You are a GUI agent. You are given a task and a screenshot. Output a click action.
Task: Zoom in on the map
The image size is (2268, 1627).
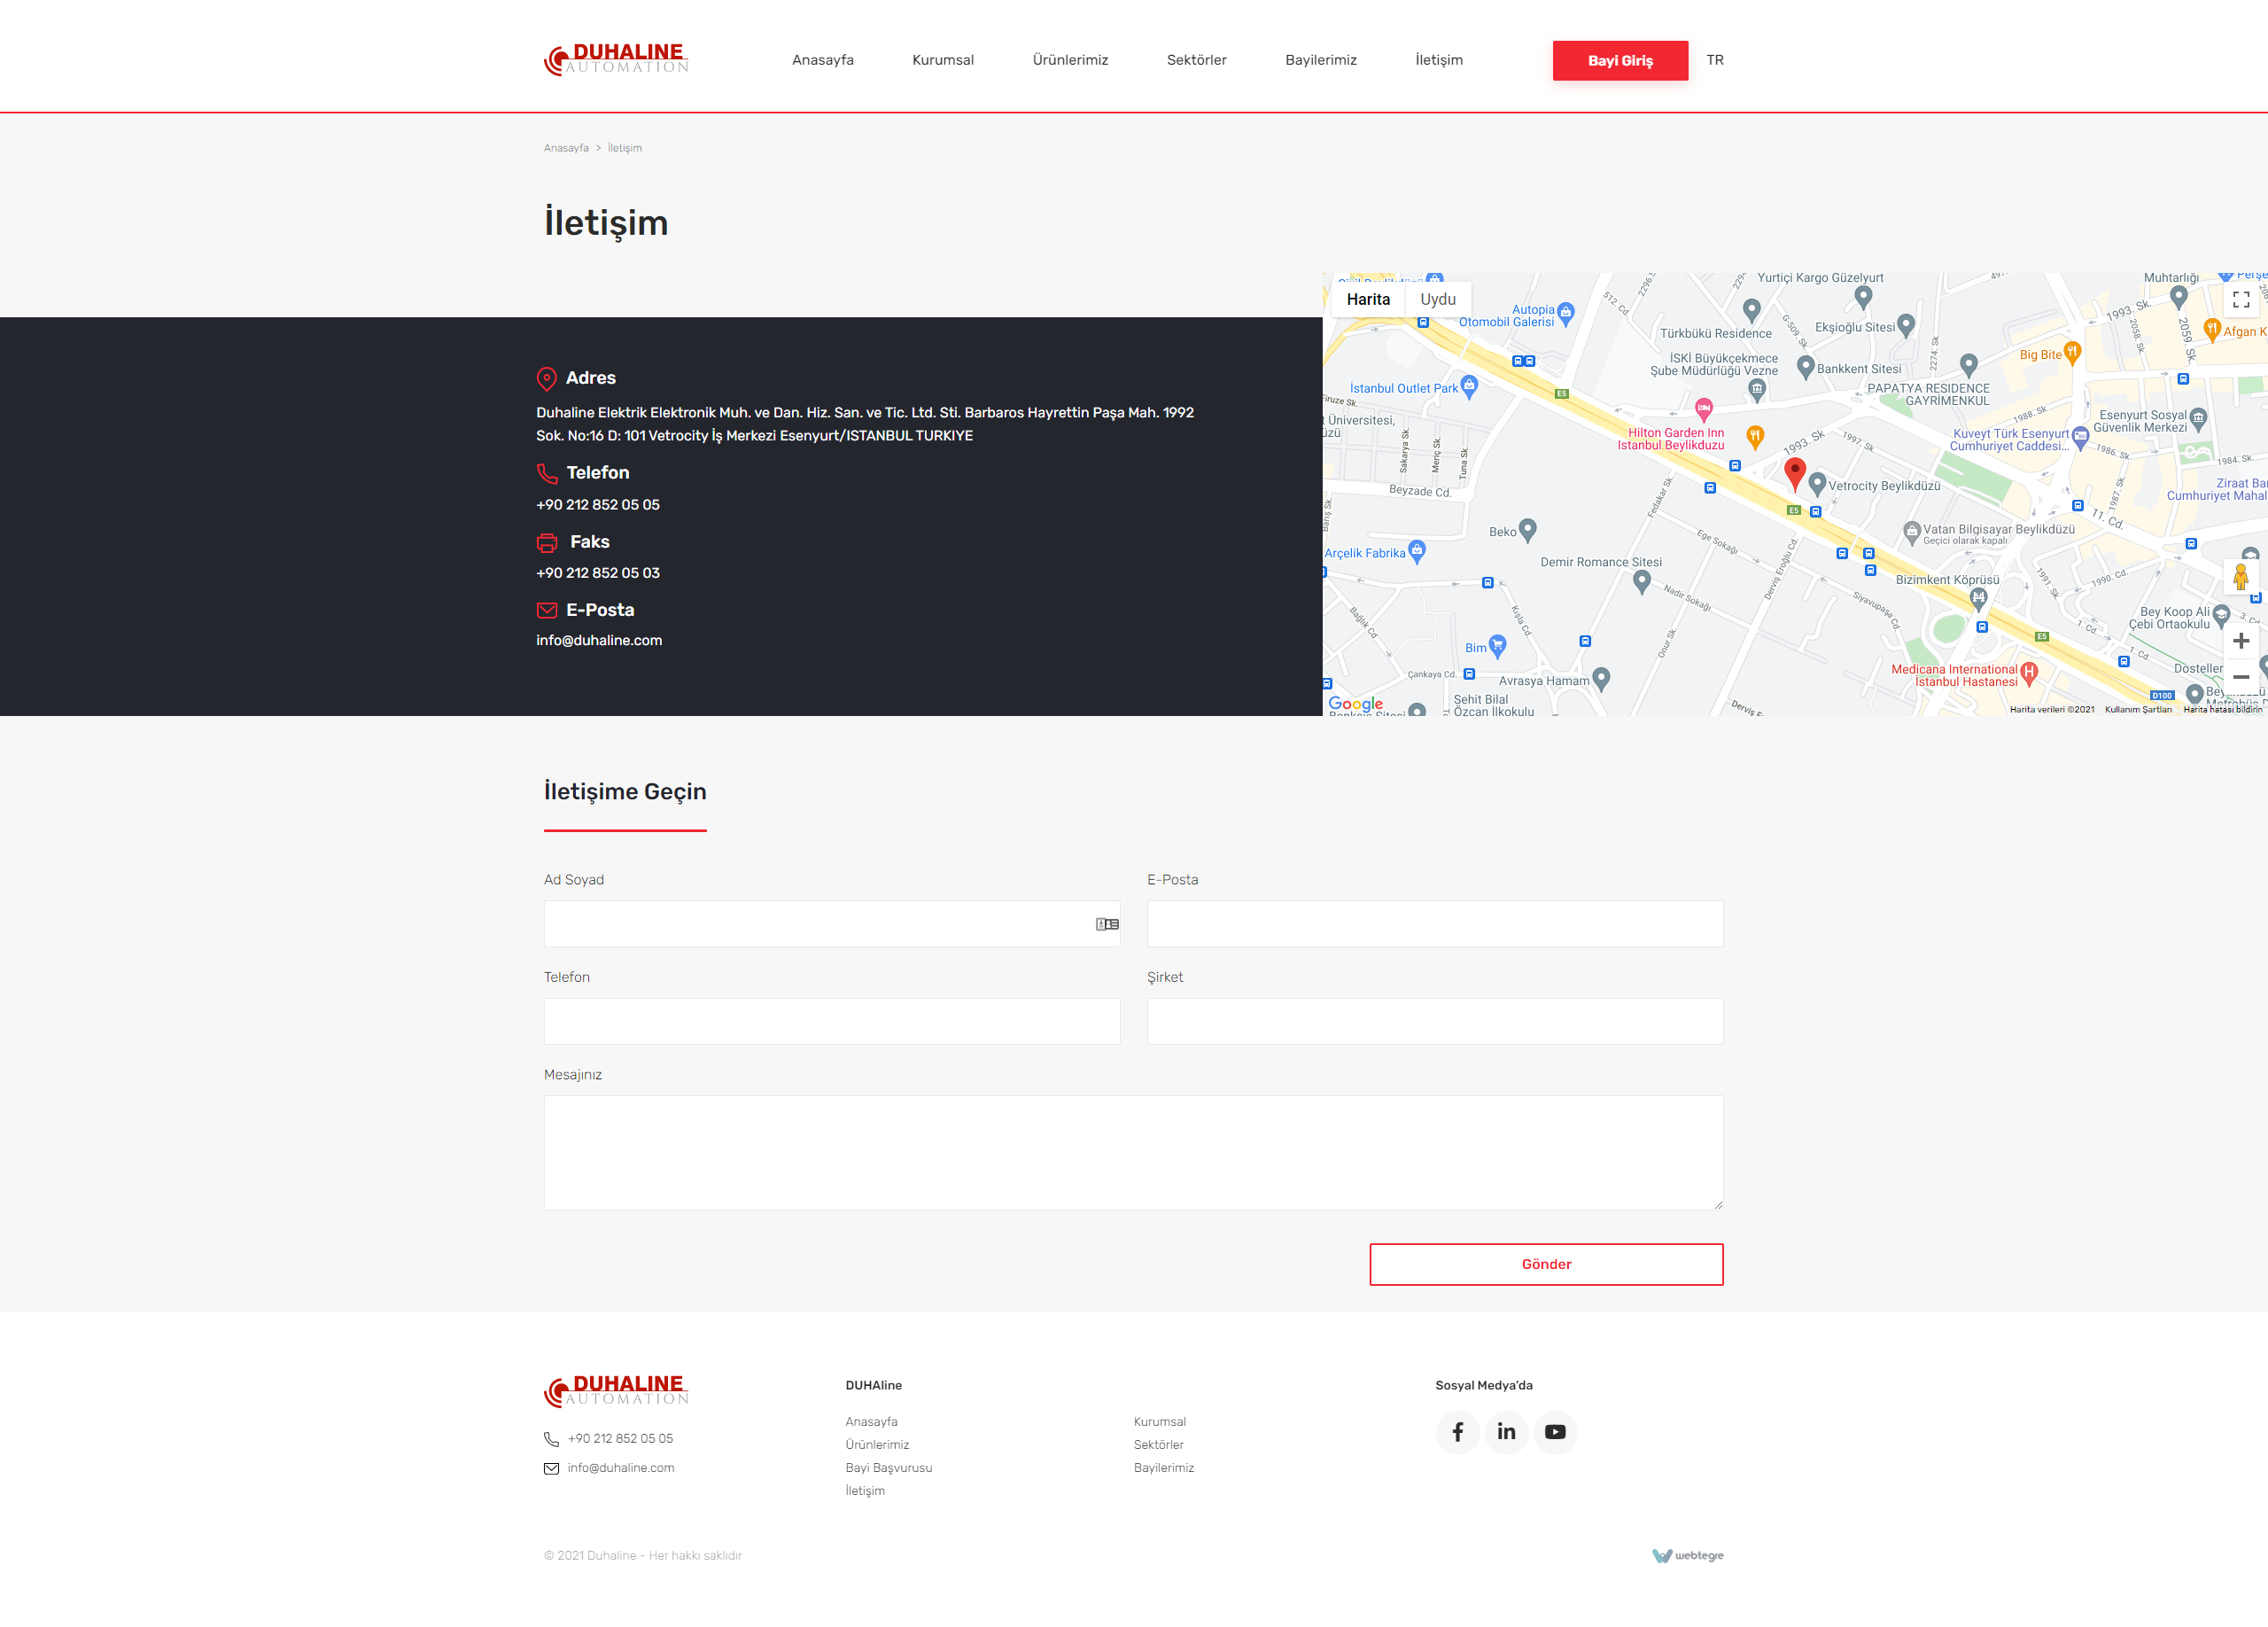(2240, 641)
